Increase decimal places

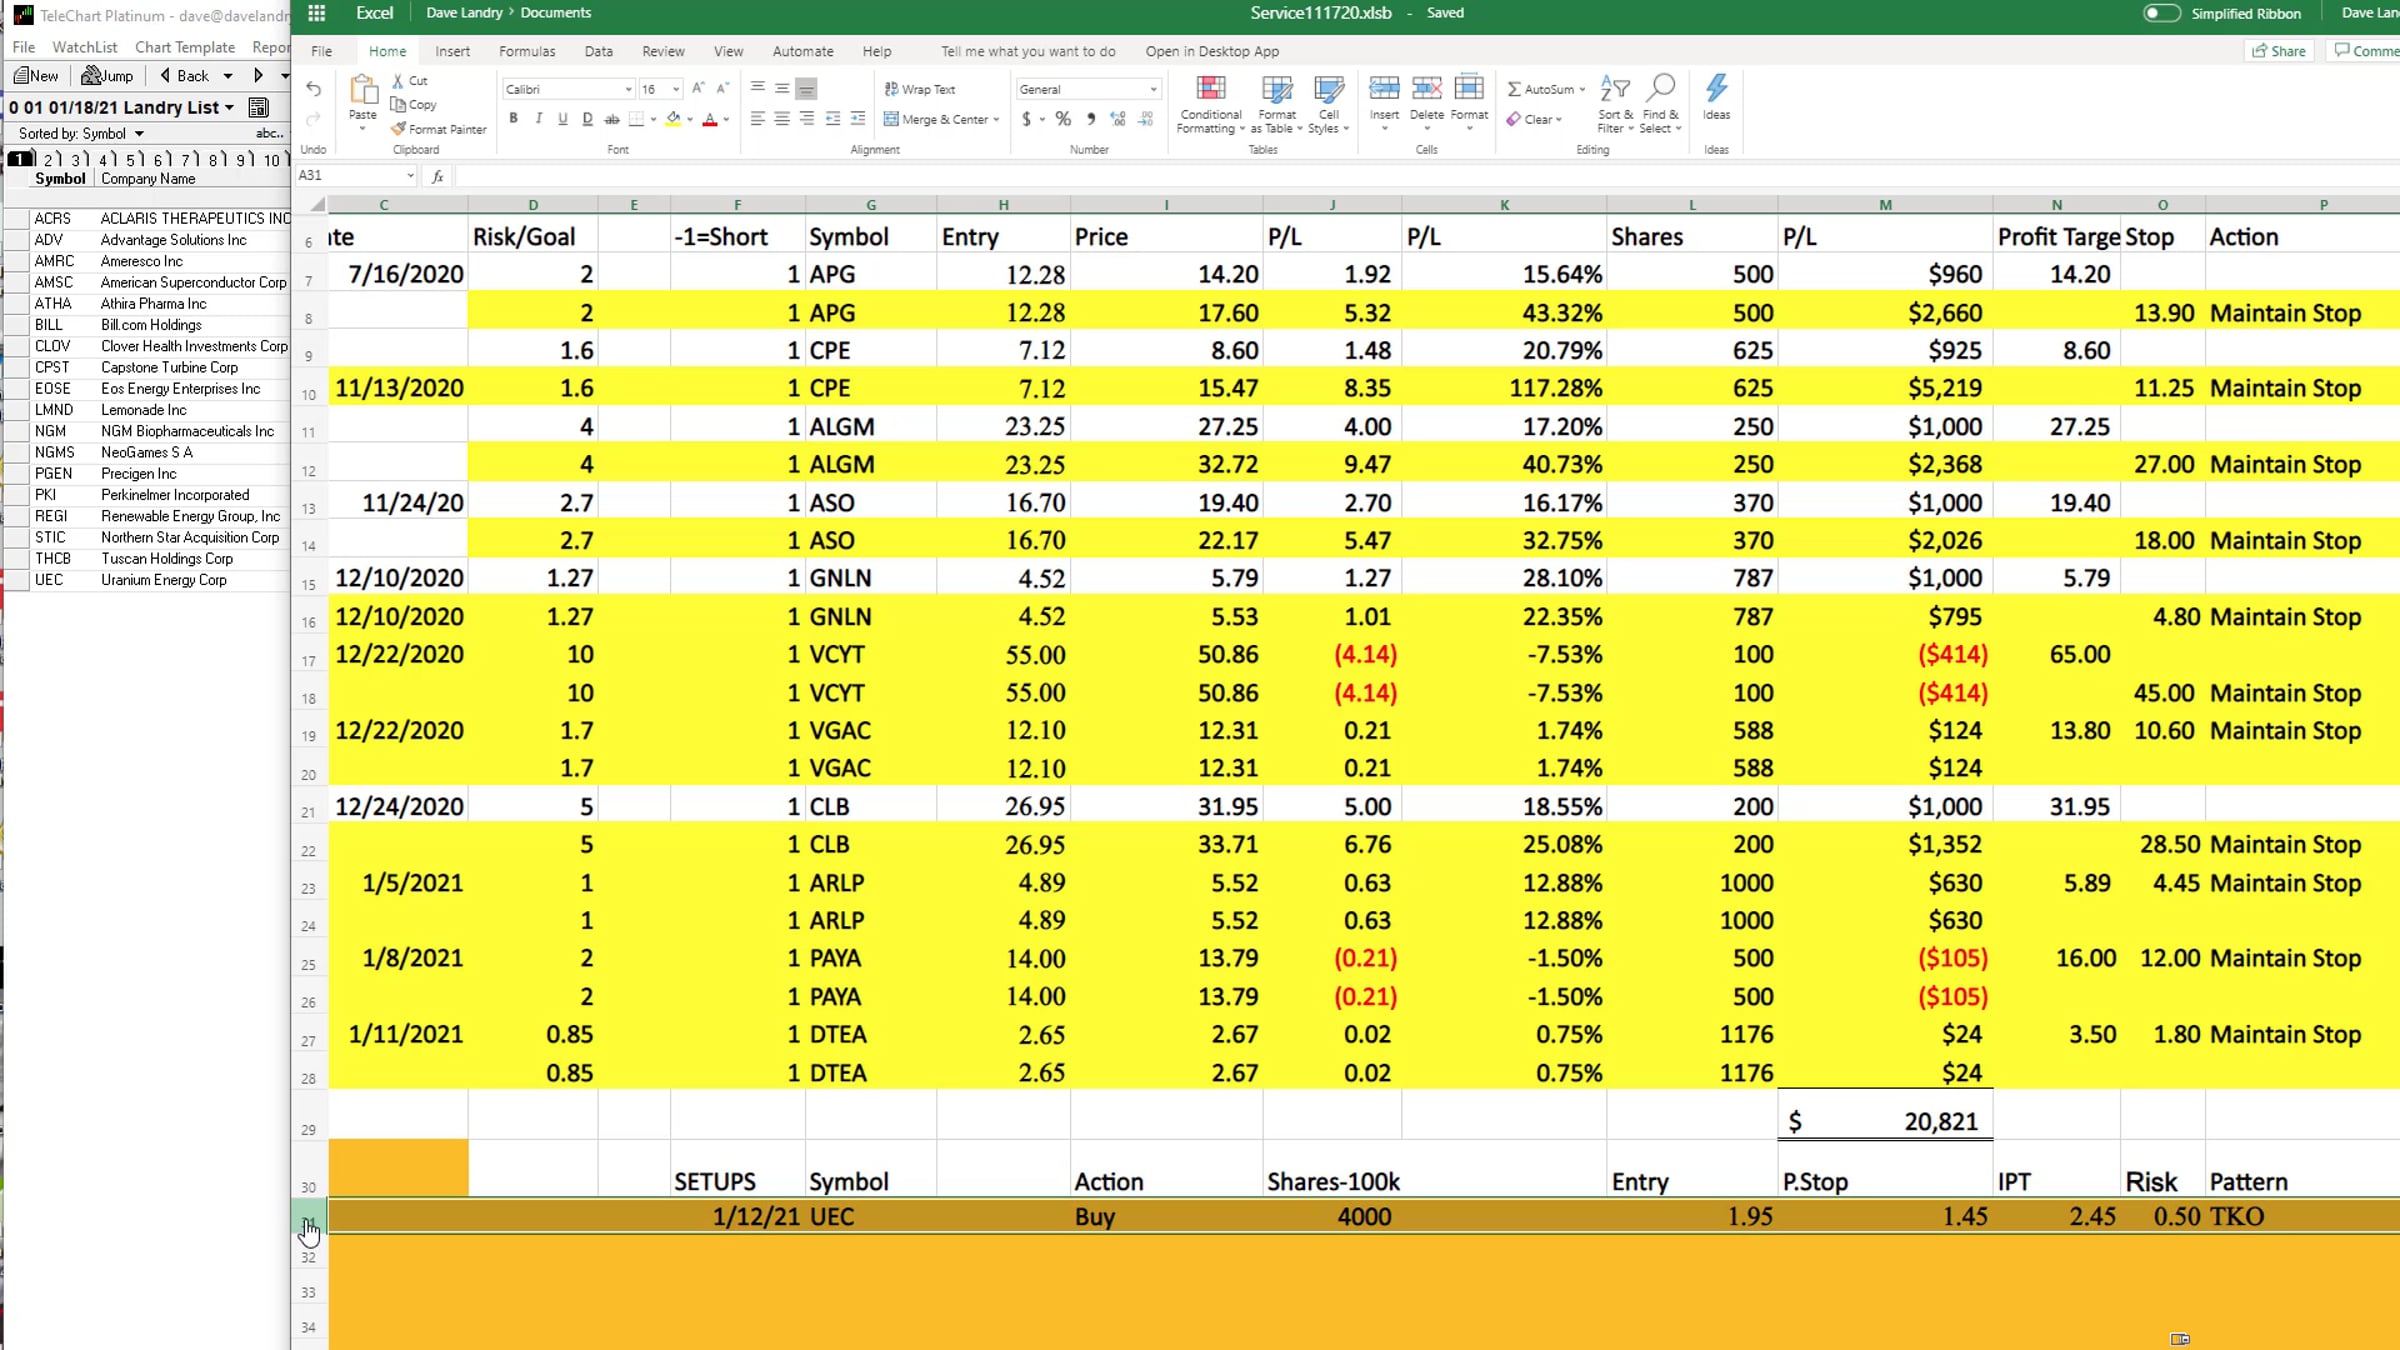tap(1118, 119)
